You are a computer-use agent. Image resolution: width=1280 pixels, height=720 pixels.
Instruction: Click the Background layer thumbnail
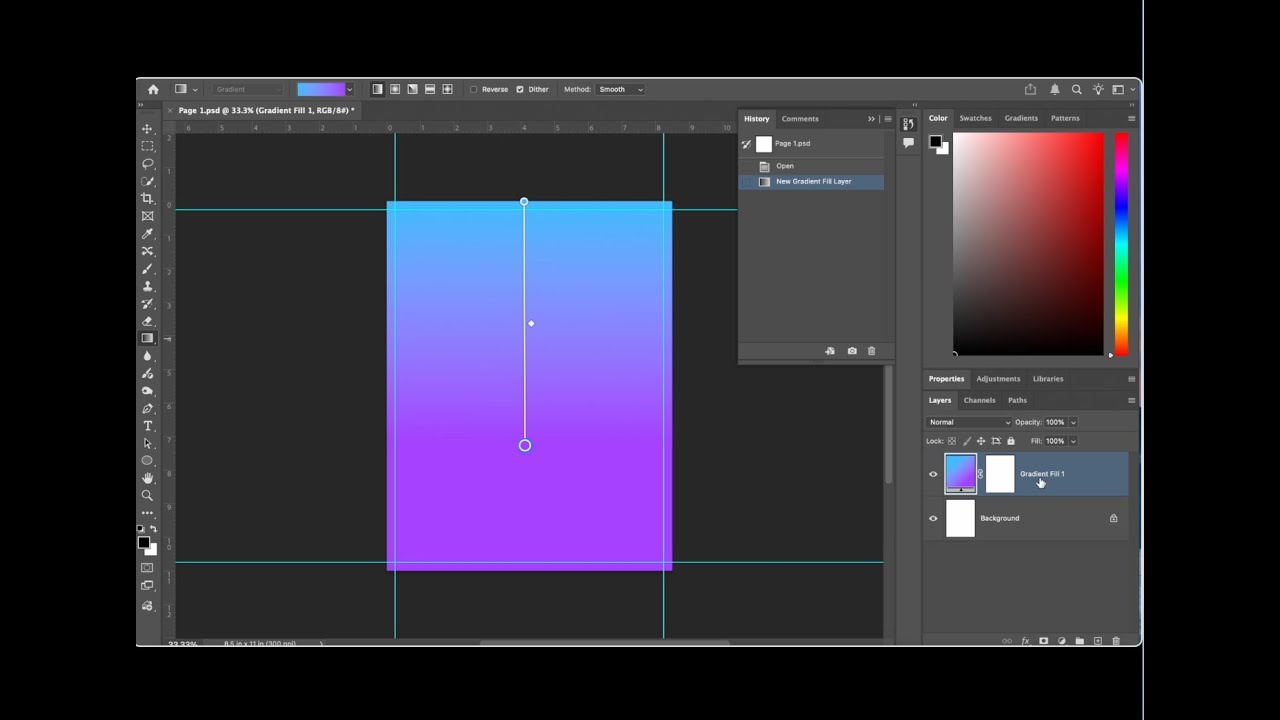(960, 518)
